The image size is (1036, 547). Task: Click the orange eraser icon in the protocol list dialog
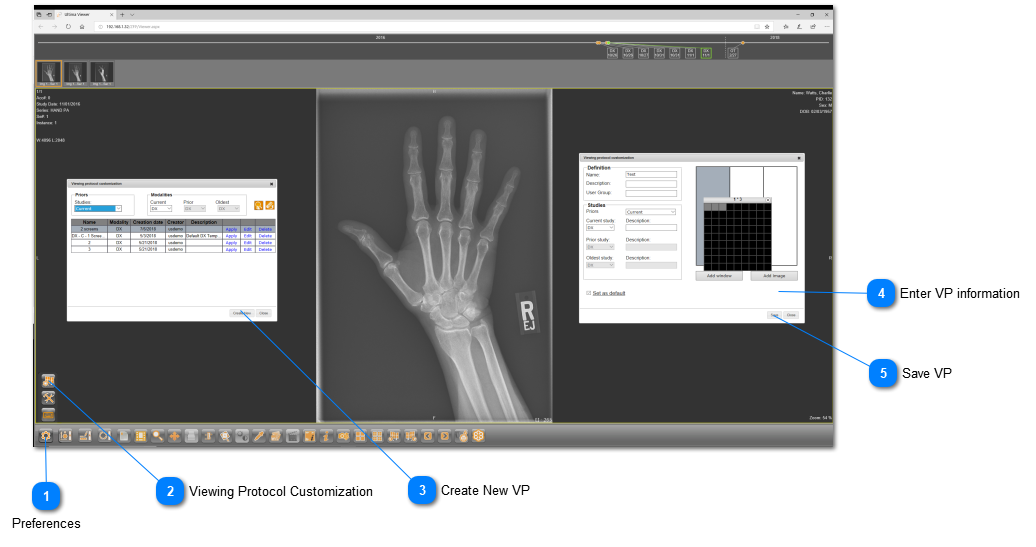click(x=270, y=205)
